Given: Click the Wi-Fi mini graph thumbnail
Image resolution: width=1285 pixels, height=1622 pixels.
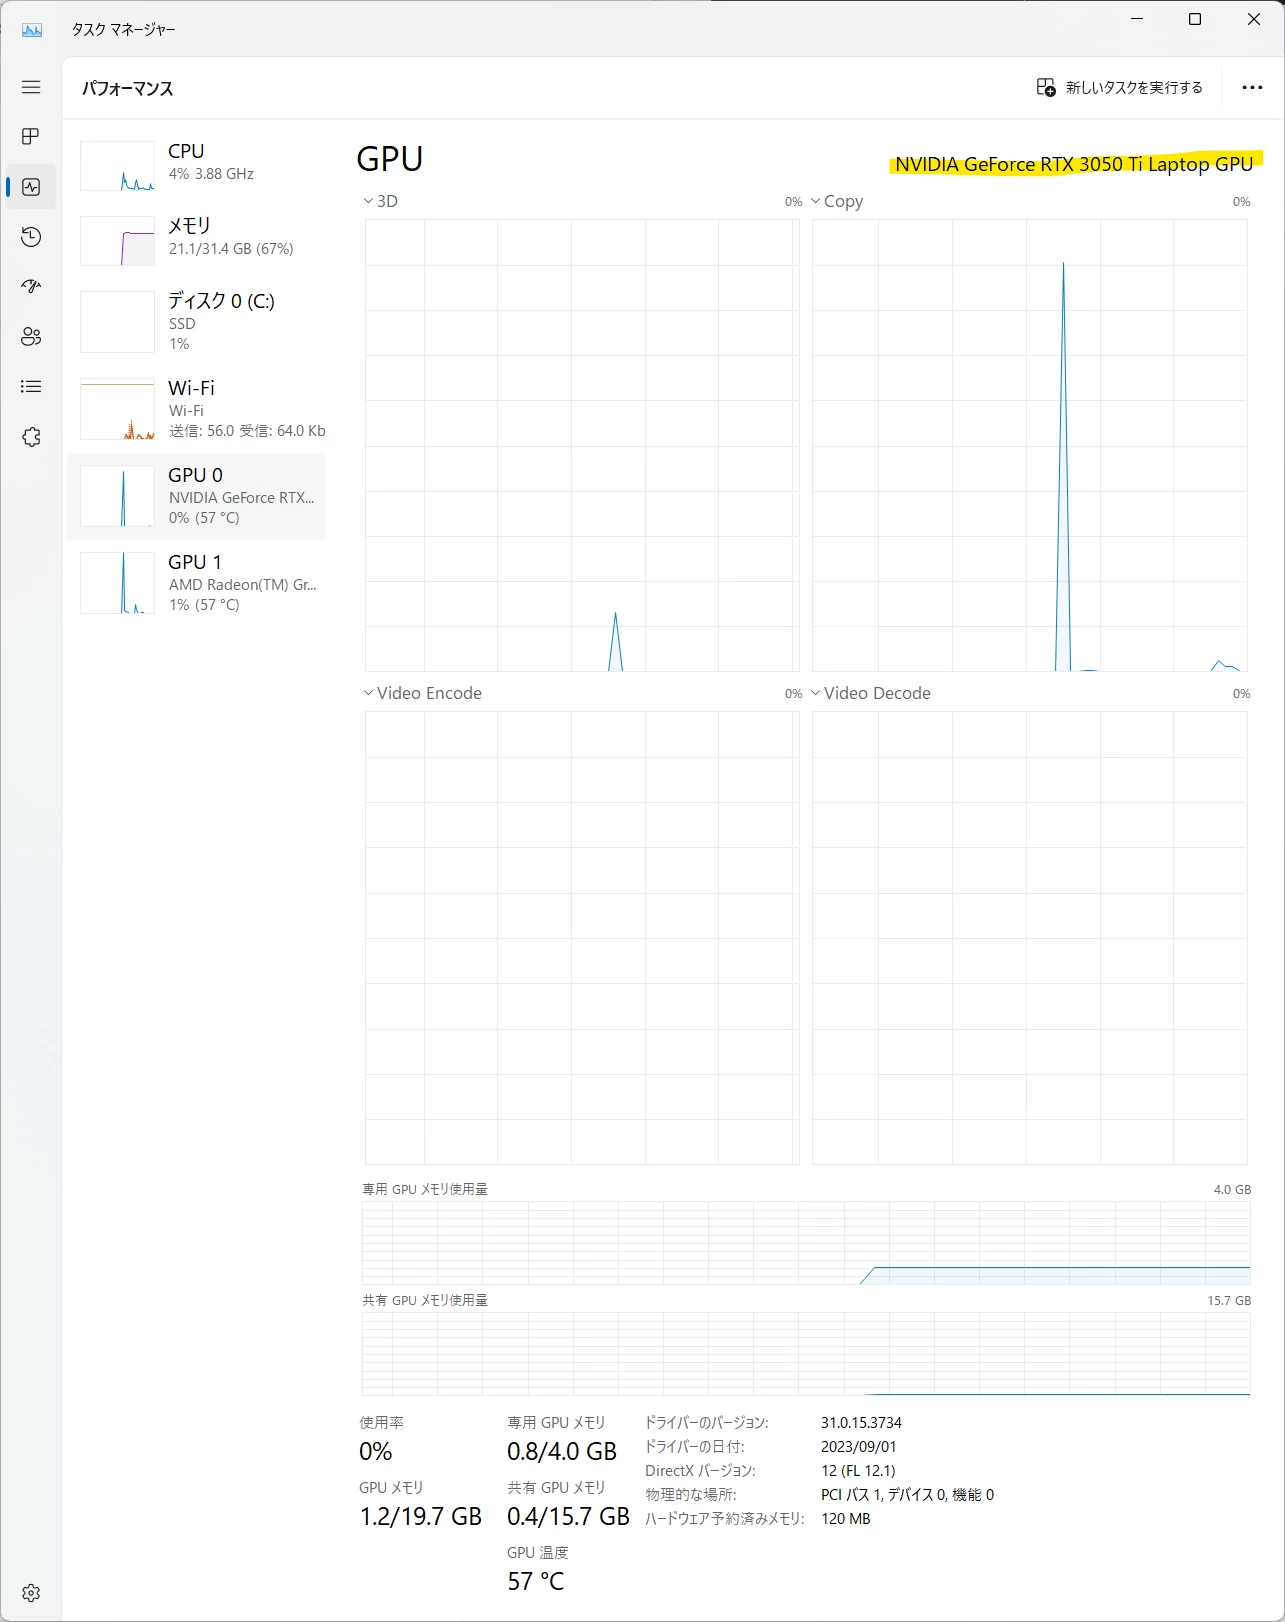Looking at the screenshot, I should [x=117, y=409].
